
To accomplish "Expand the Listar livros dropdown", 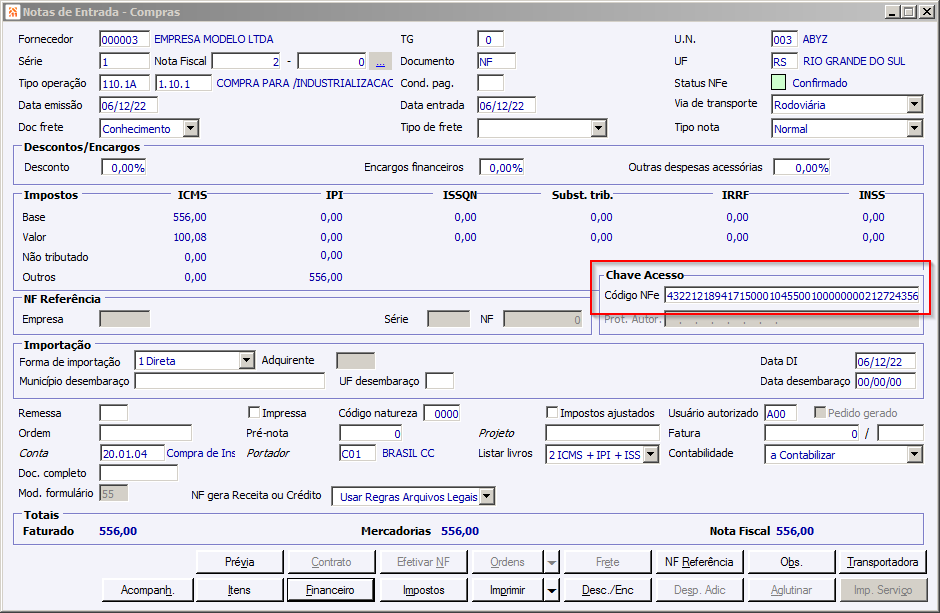I will pyautogui.click(x=651, y=455).
